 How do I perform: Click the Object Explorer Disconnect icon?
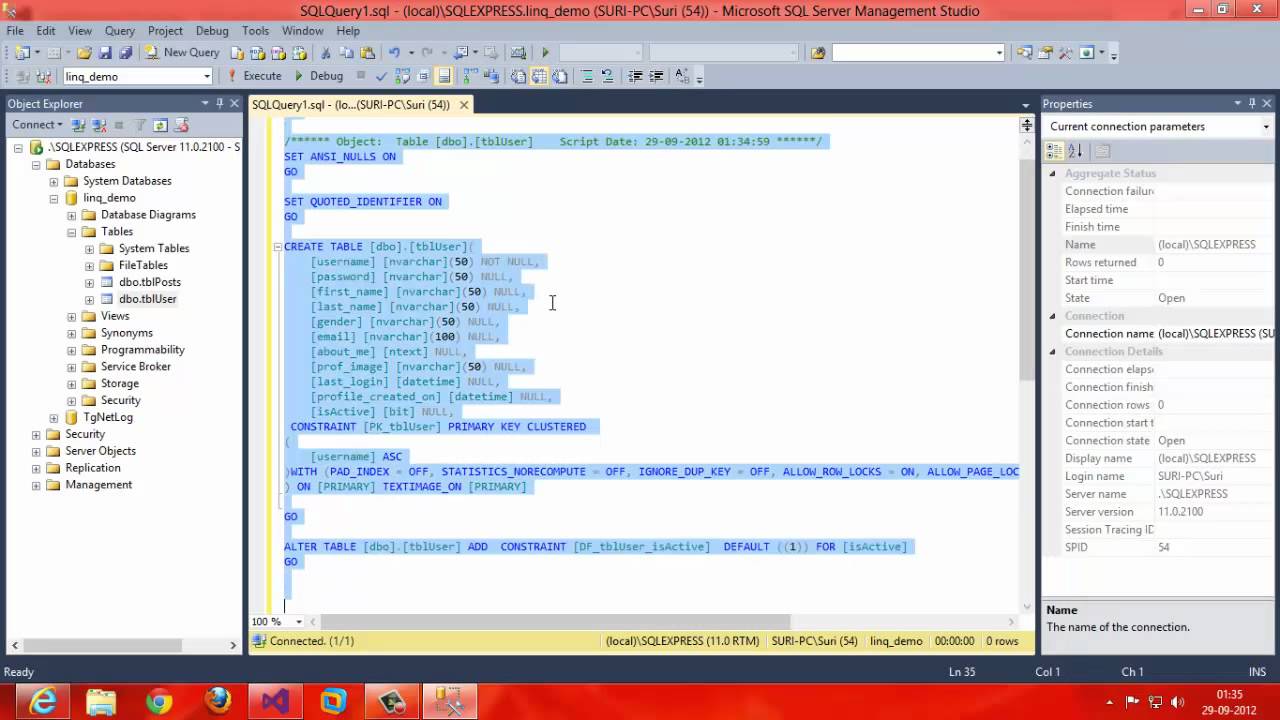tap(98, 125)
